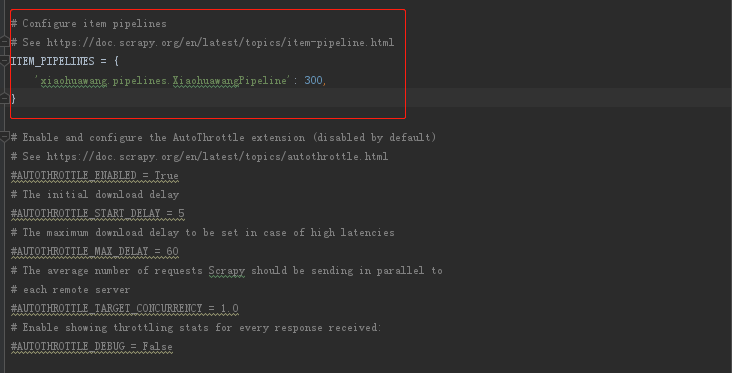Click the #AUTOTHROTTLE_MAX_DELAY = 60 line
The height and width of the screenshot is (373, 732).
pos(95,252)
